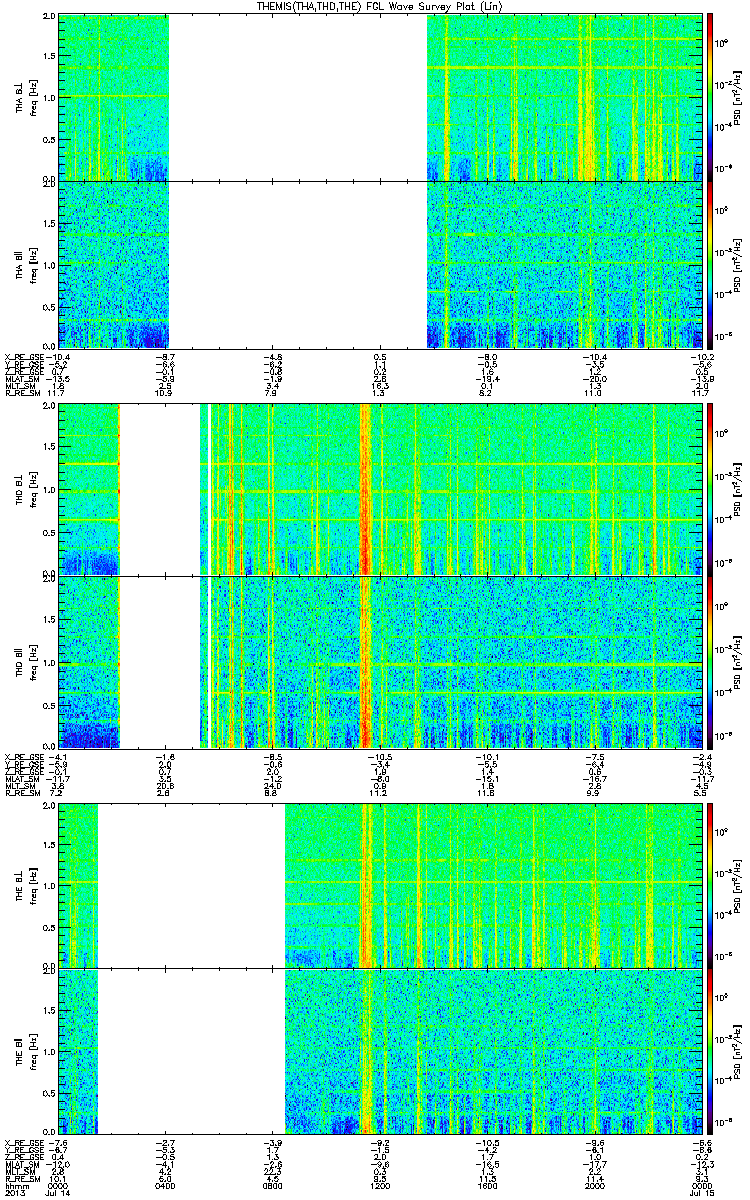Click the THE BL PSD color bar

point(710,886)
